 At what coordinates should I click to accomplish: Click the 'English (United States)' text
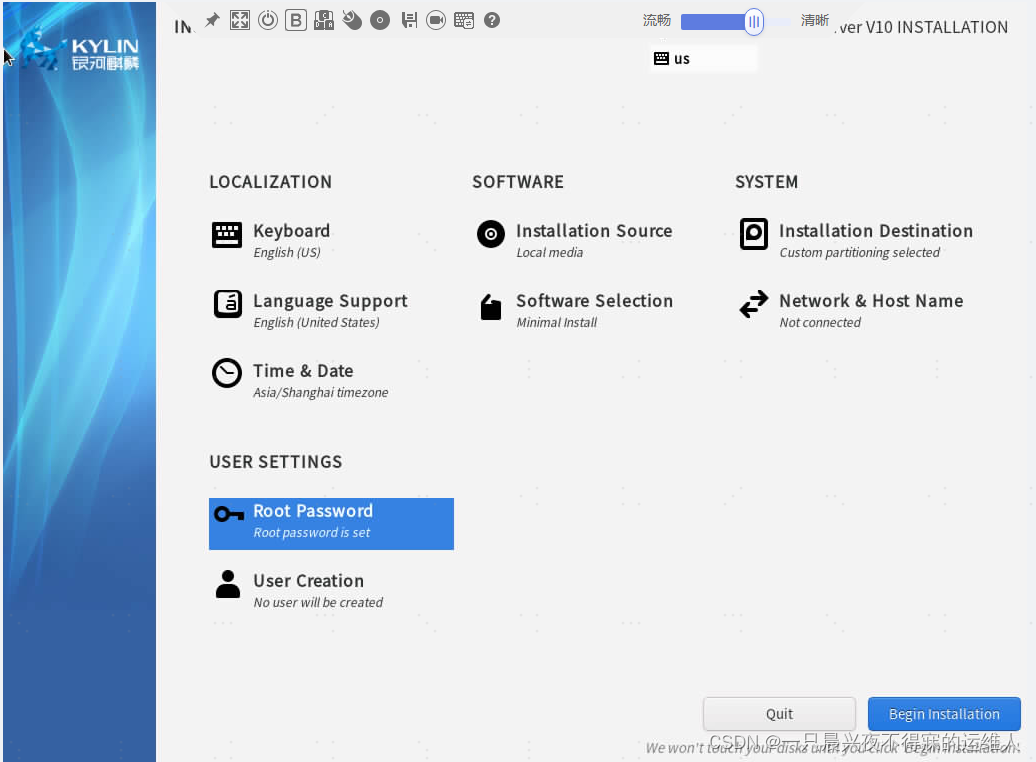(x=316, y=323)
